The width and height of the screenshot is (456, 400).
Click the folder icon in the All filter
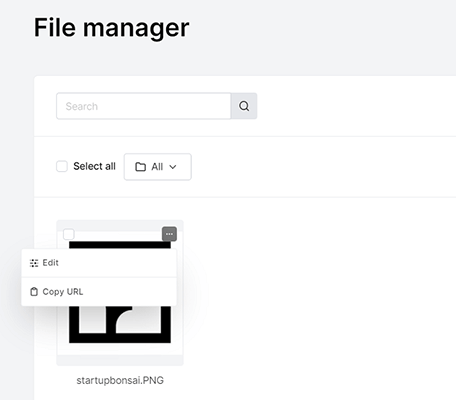(x=140, y=167)
